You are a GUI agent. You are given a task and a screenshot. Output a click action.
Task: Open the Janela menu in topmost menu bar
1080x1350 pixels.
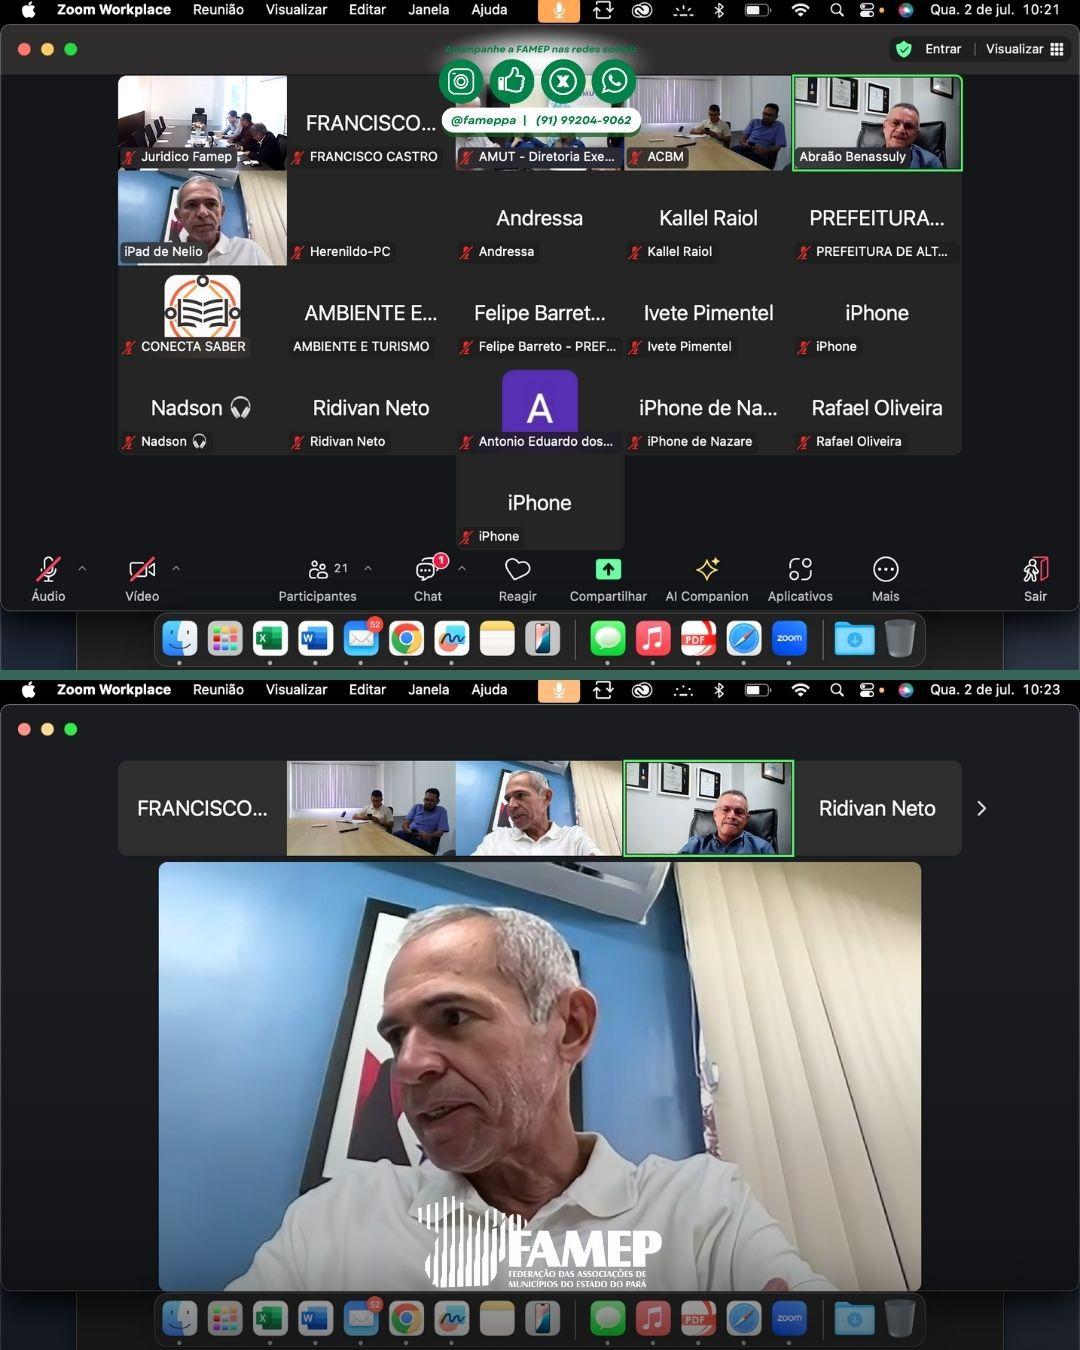(428, 10)
